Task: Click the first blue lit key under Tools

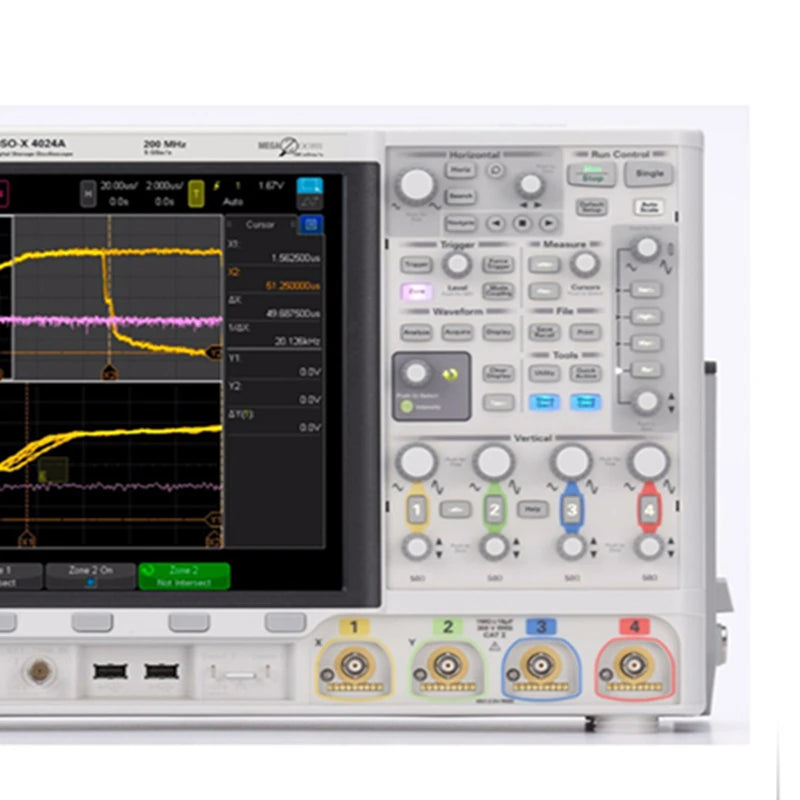Action: pos(544,403)
